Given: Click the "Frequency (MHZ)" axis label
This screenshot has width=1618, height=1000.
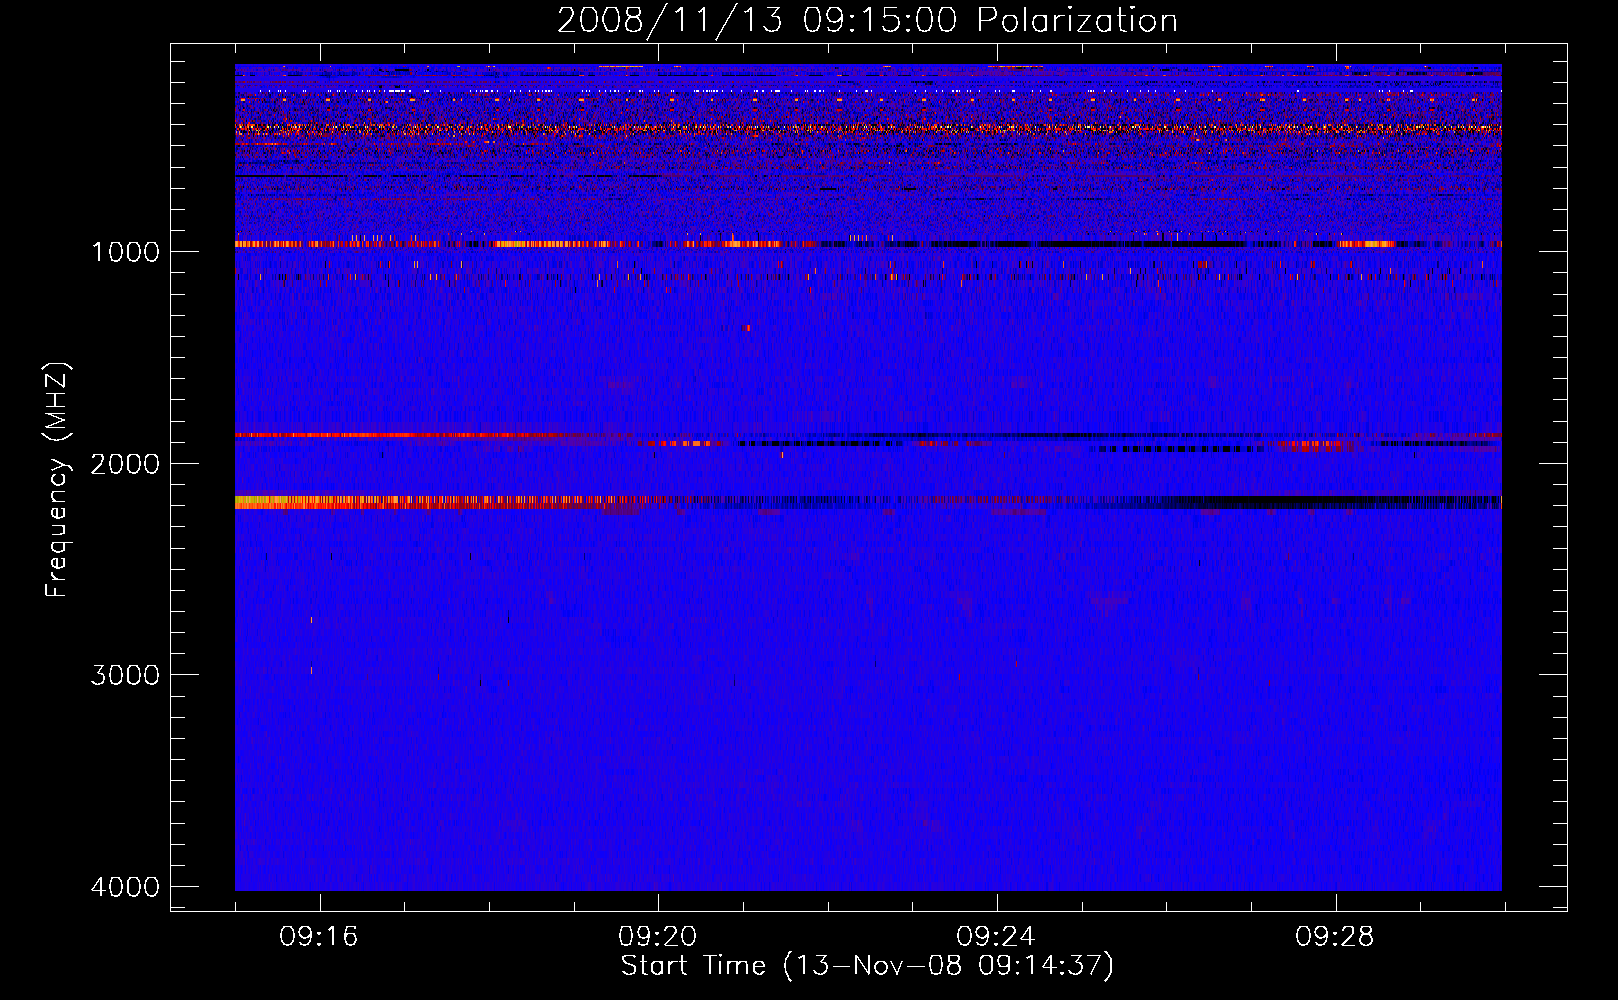Looking at the screenshot, I should [58, 480].
